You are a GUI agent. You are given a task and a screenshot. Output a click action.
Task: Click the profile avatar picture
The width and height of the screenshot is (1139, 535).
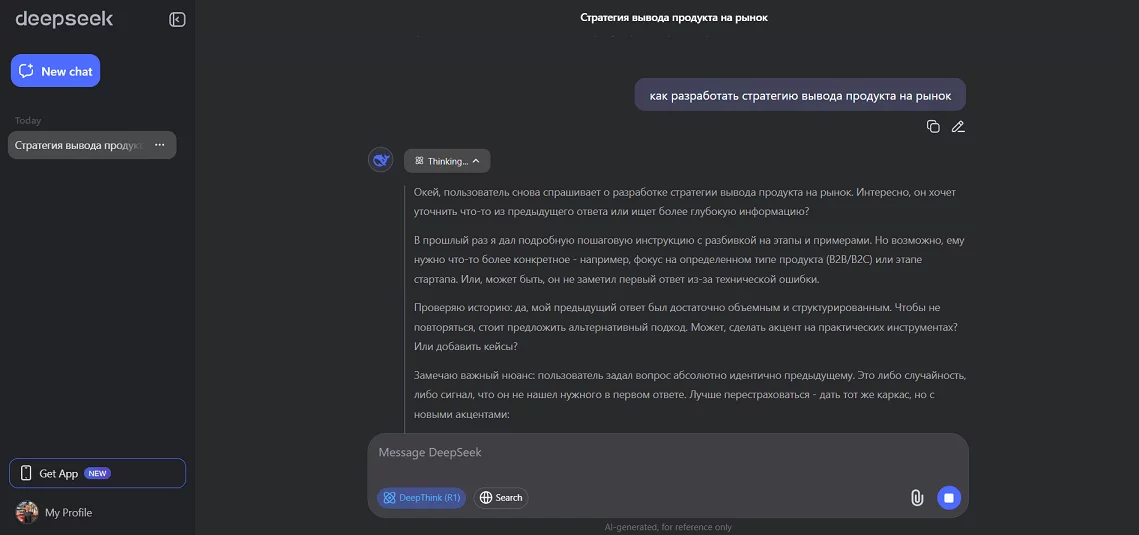[x=27, y=512]
